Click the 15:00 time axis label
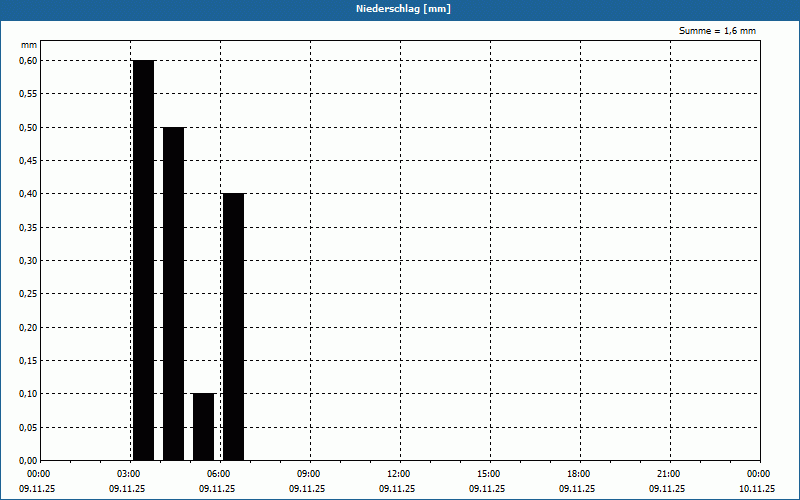The width and height of the screenshot is (800, 500). (x=488, y=473)
